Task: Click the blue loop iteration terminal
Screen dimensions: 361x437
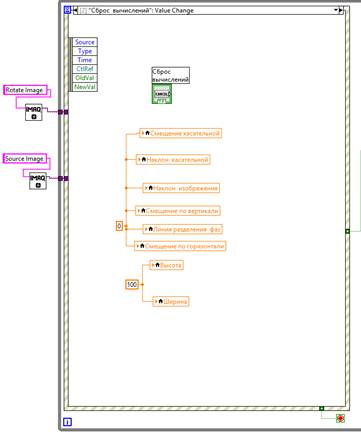Action: (67, 422)
